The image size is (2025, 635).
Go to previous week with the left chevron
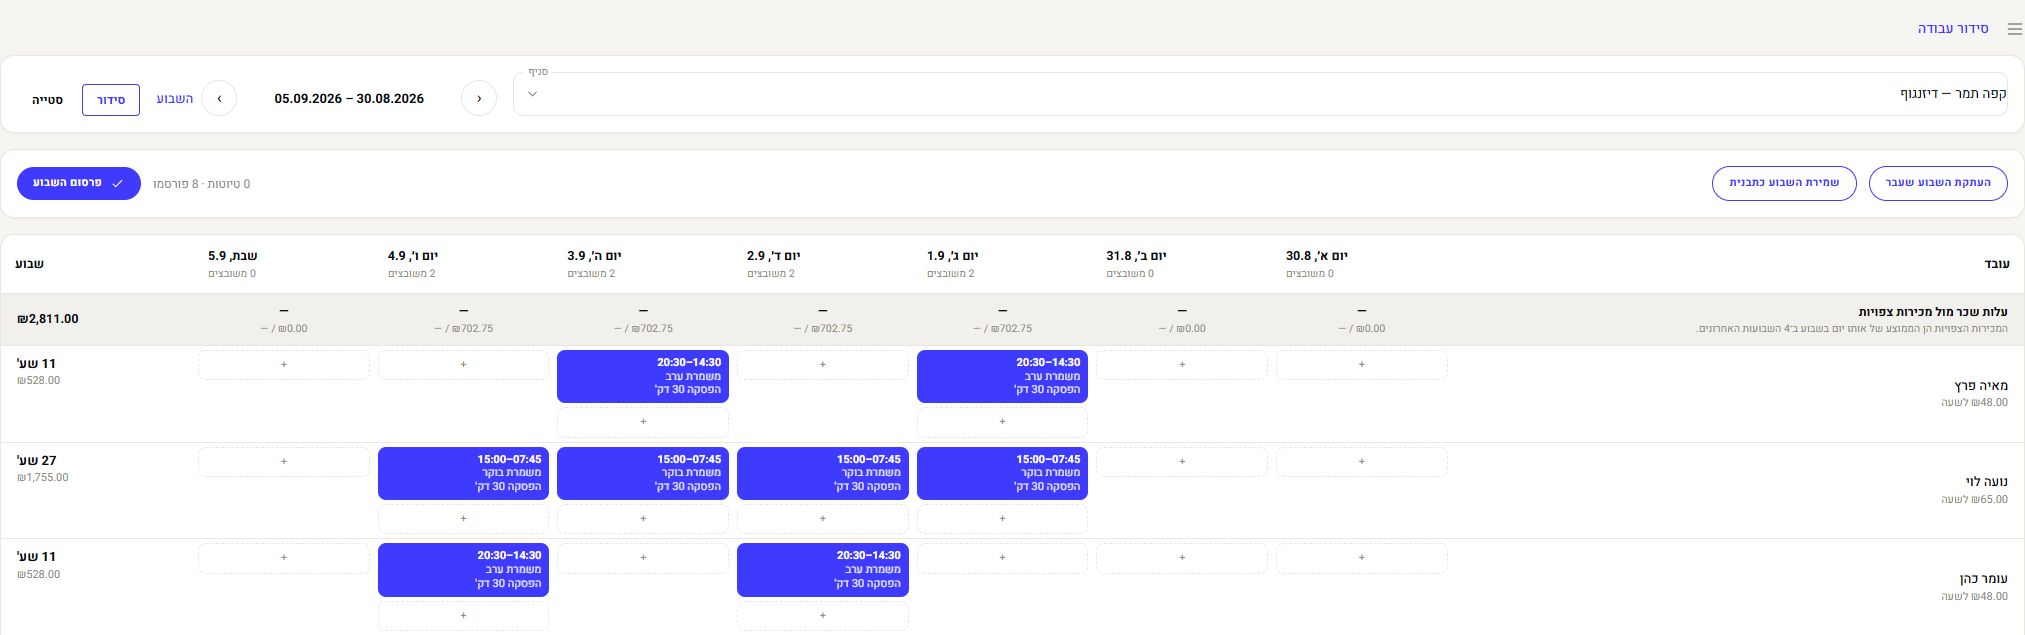(479, 98)
